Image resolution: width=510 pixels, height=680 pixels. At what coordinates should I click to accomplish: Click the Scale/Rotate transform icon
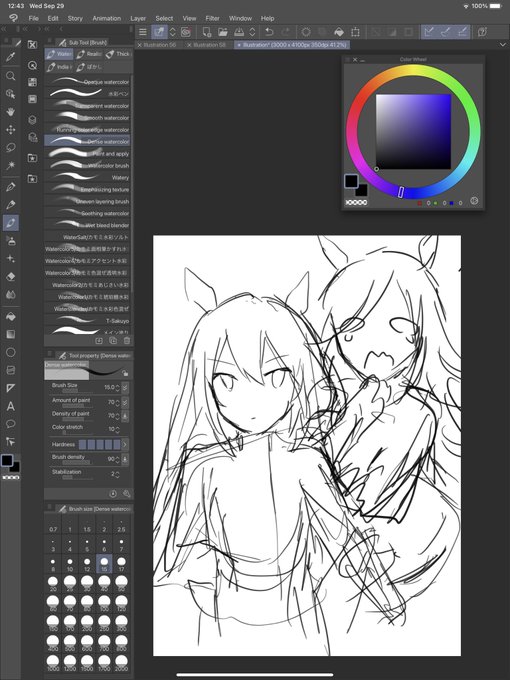click(x=355, y=32)
